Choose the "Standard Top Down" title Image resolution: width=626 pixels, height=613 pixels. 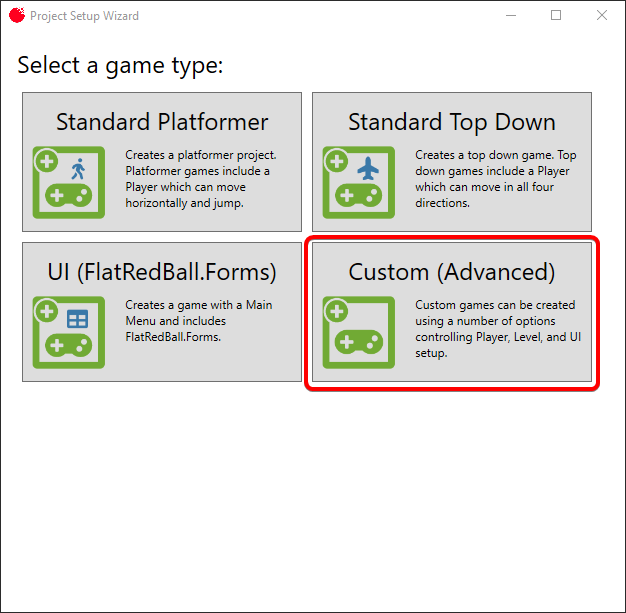pos(451,122)
